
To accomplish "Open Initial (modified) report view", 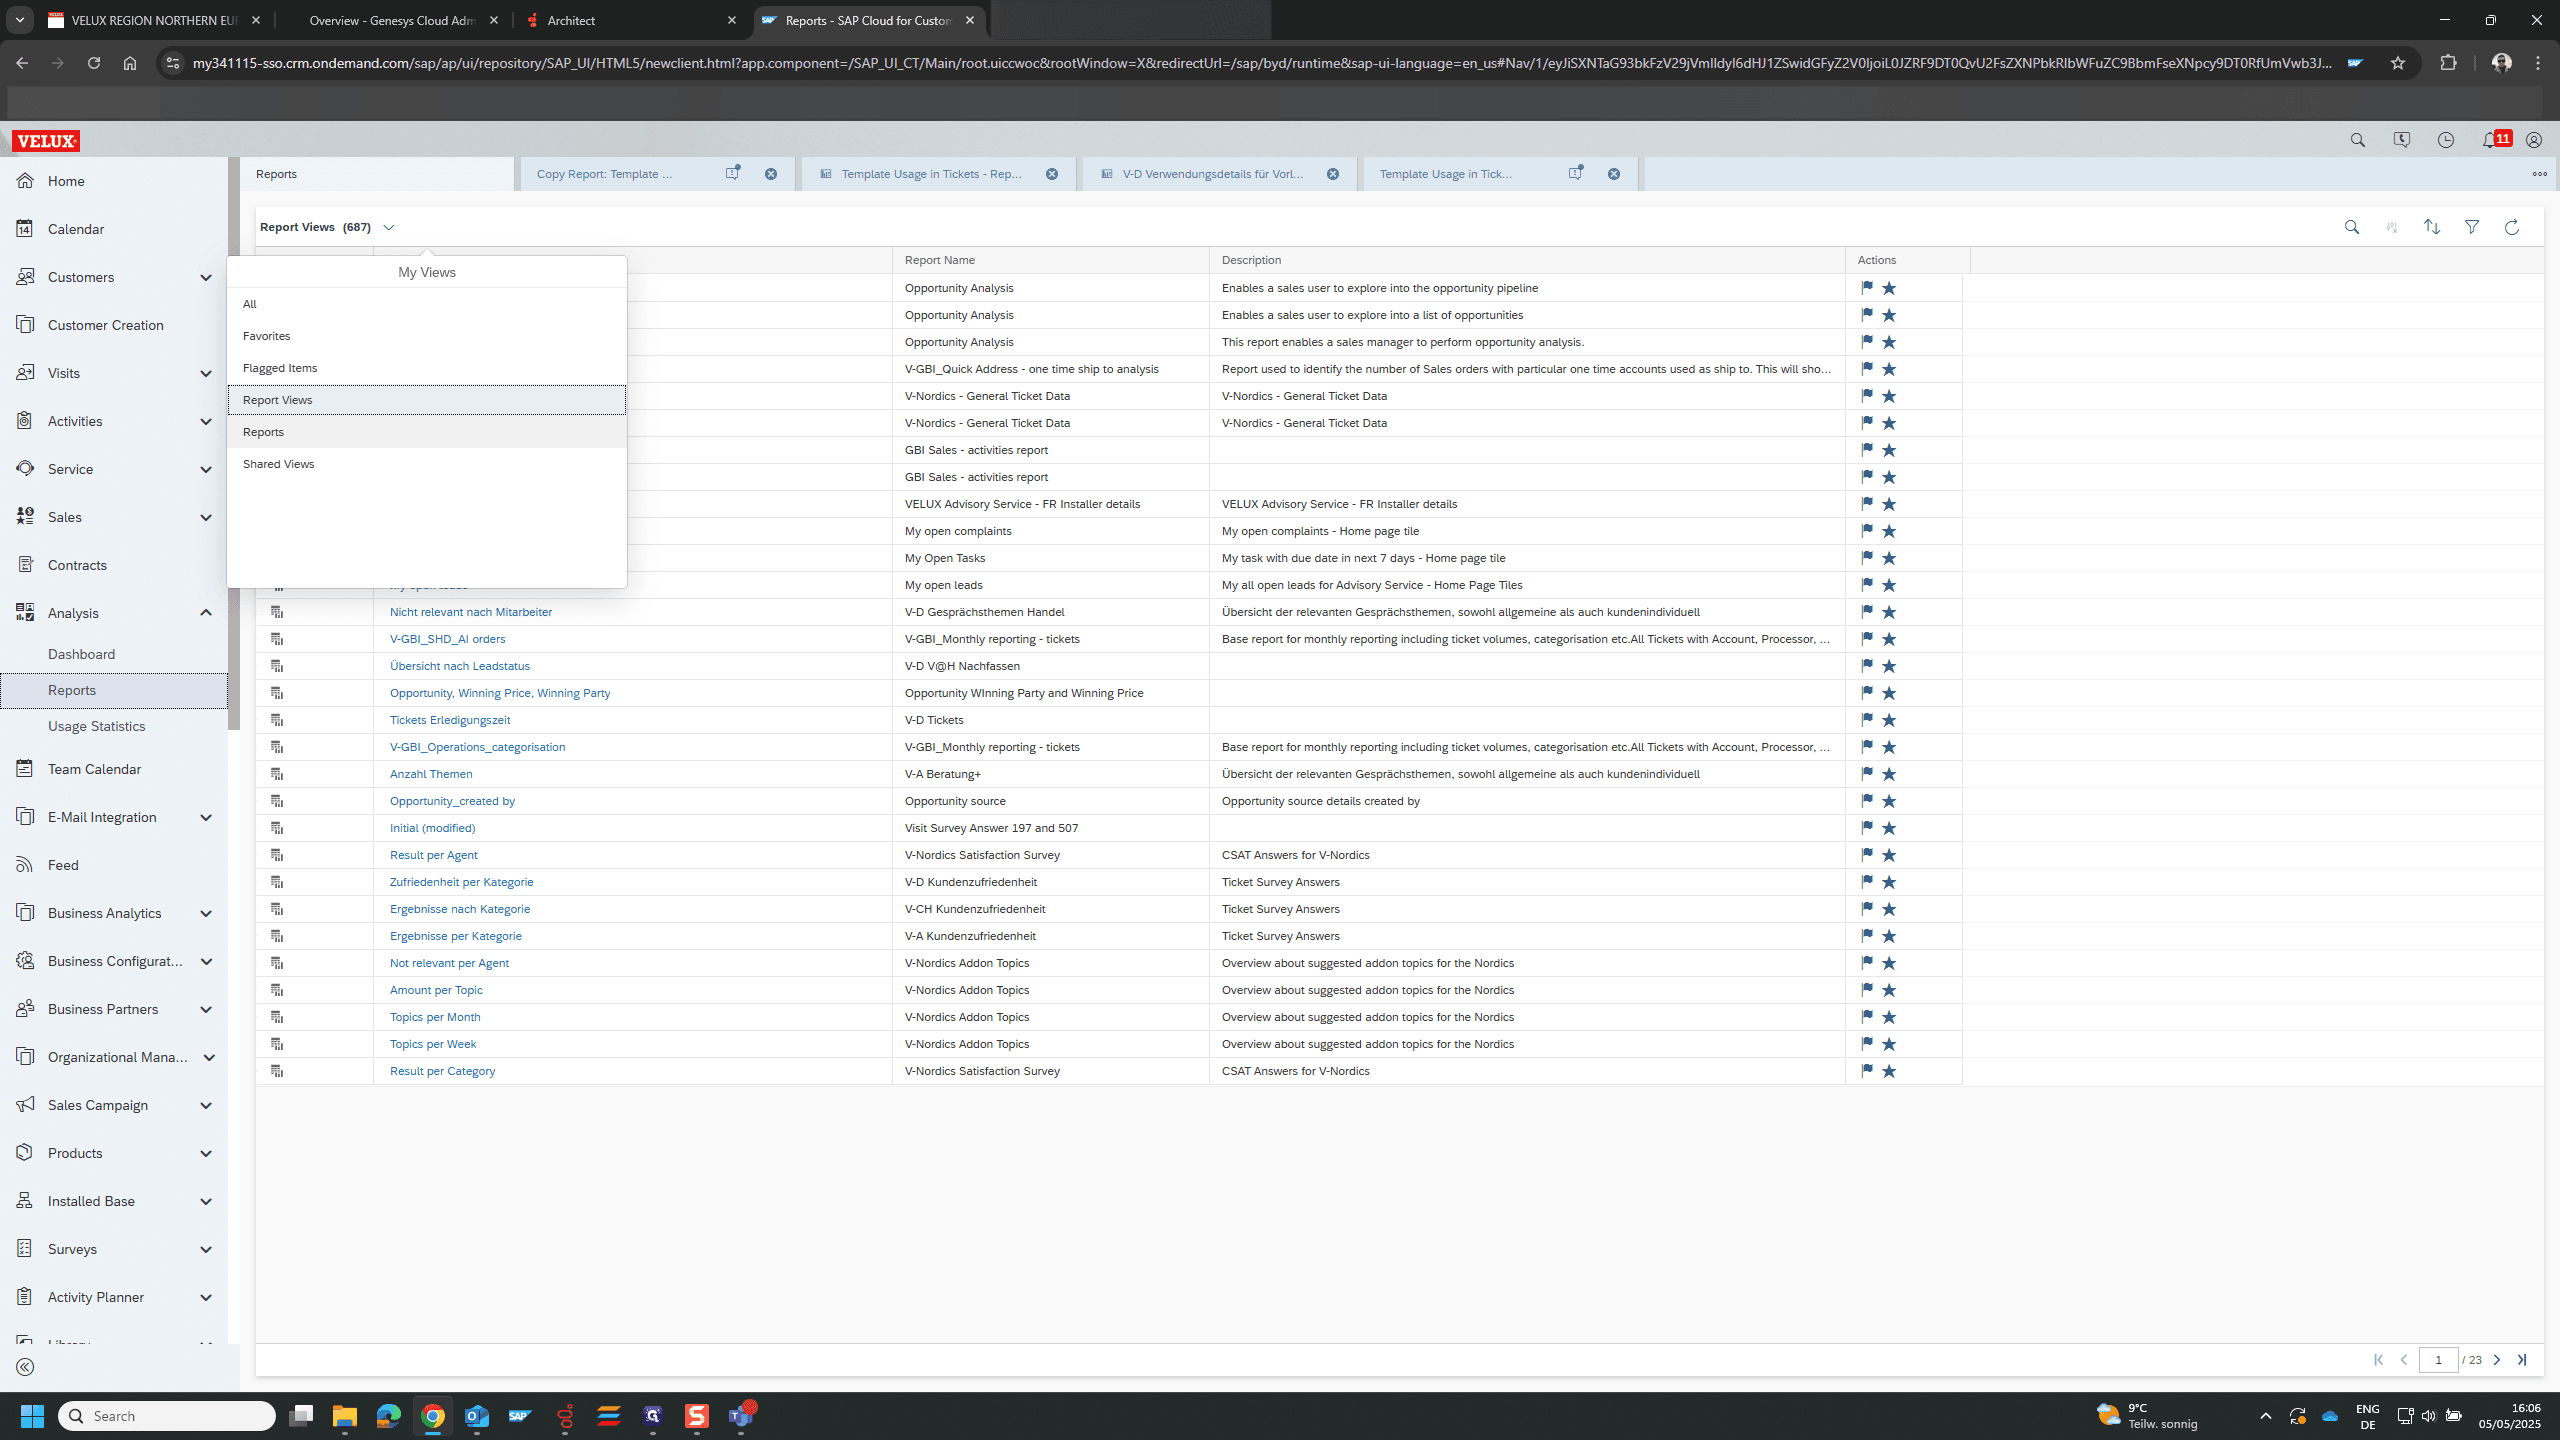I will (432, 828).
